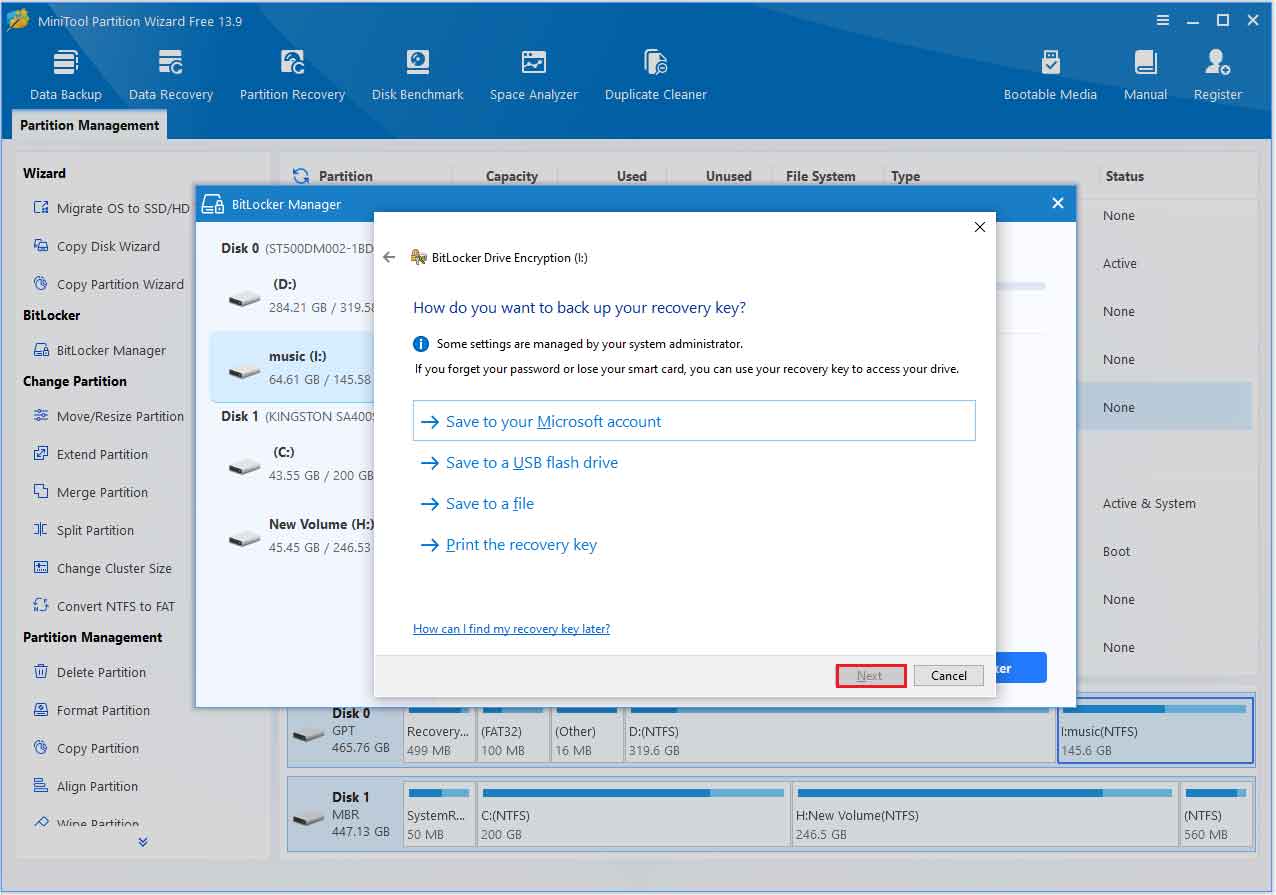Select Delete Partition
1276x895 pixels.
pyautogui.click(x=89, y=672)
